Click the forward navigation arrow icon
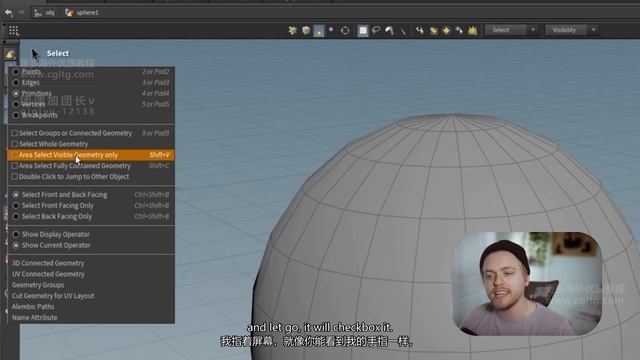 21,13
